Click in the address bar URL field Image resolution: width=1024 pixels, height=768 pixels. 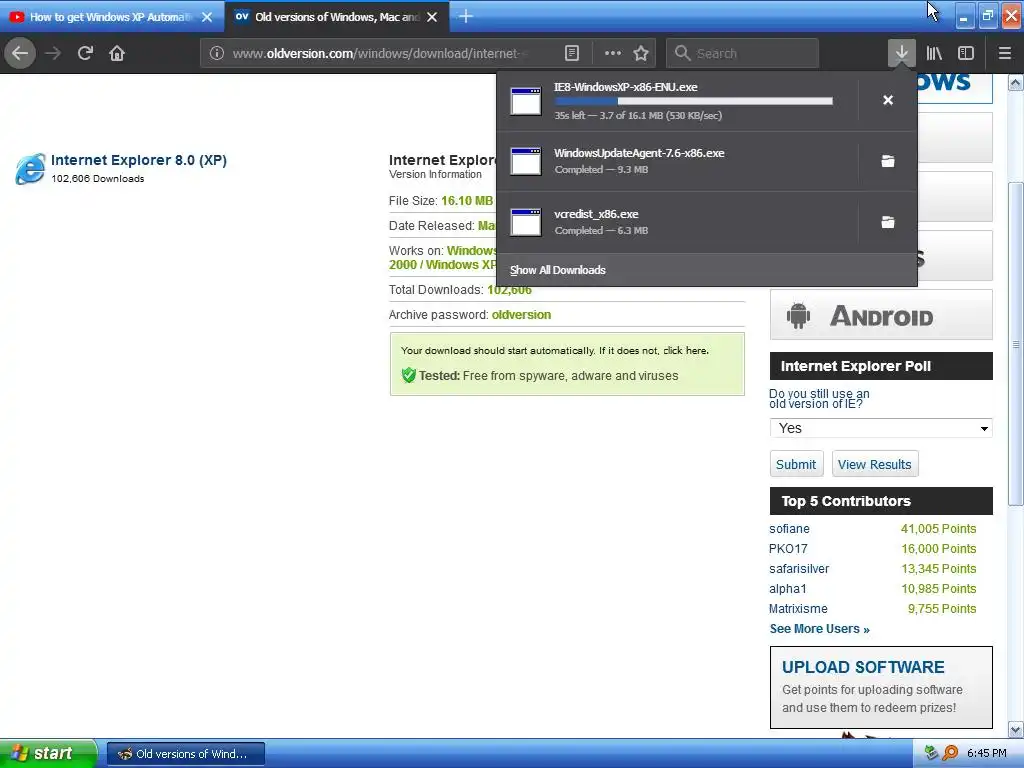coord(379,54)
